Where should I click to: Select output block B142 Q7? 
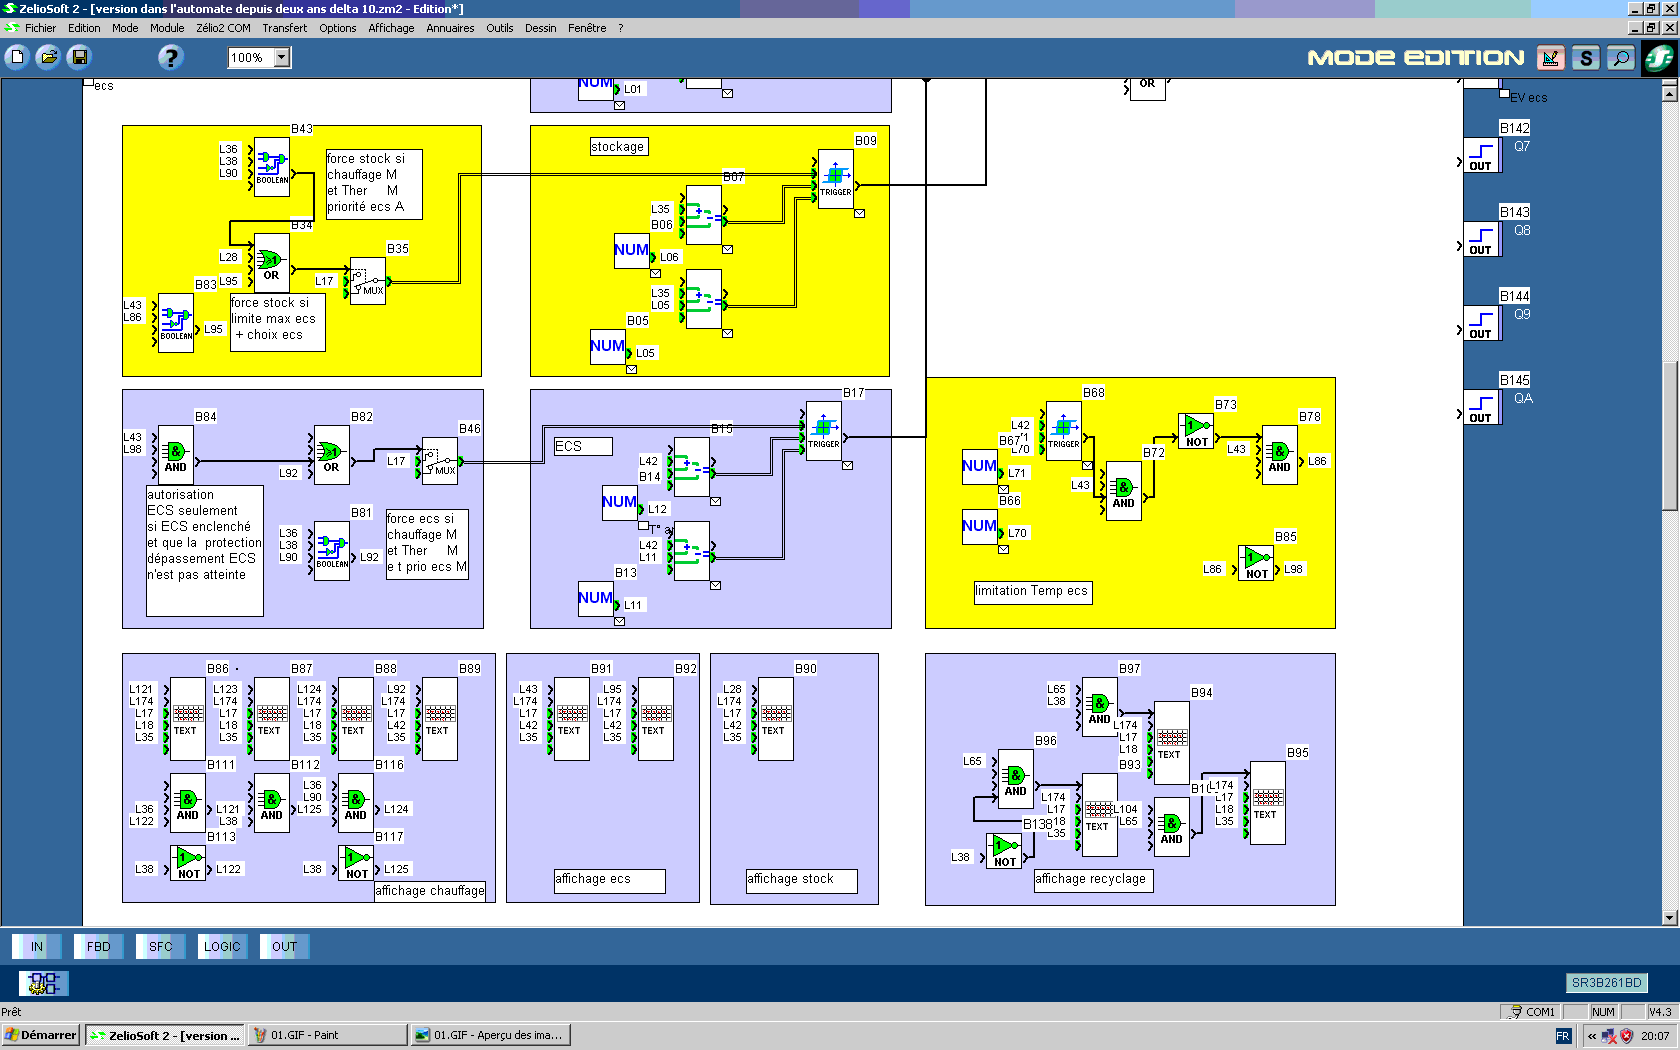click(1483, 155)
